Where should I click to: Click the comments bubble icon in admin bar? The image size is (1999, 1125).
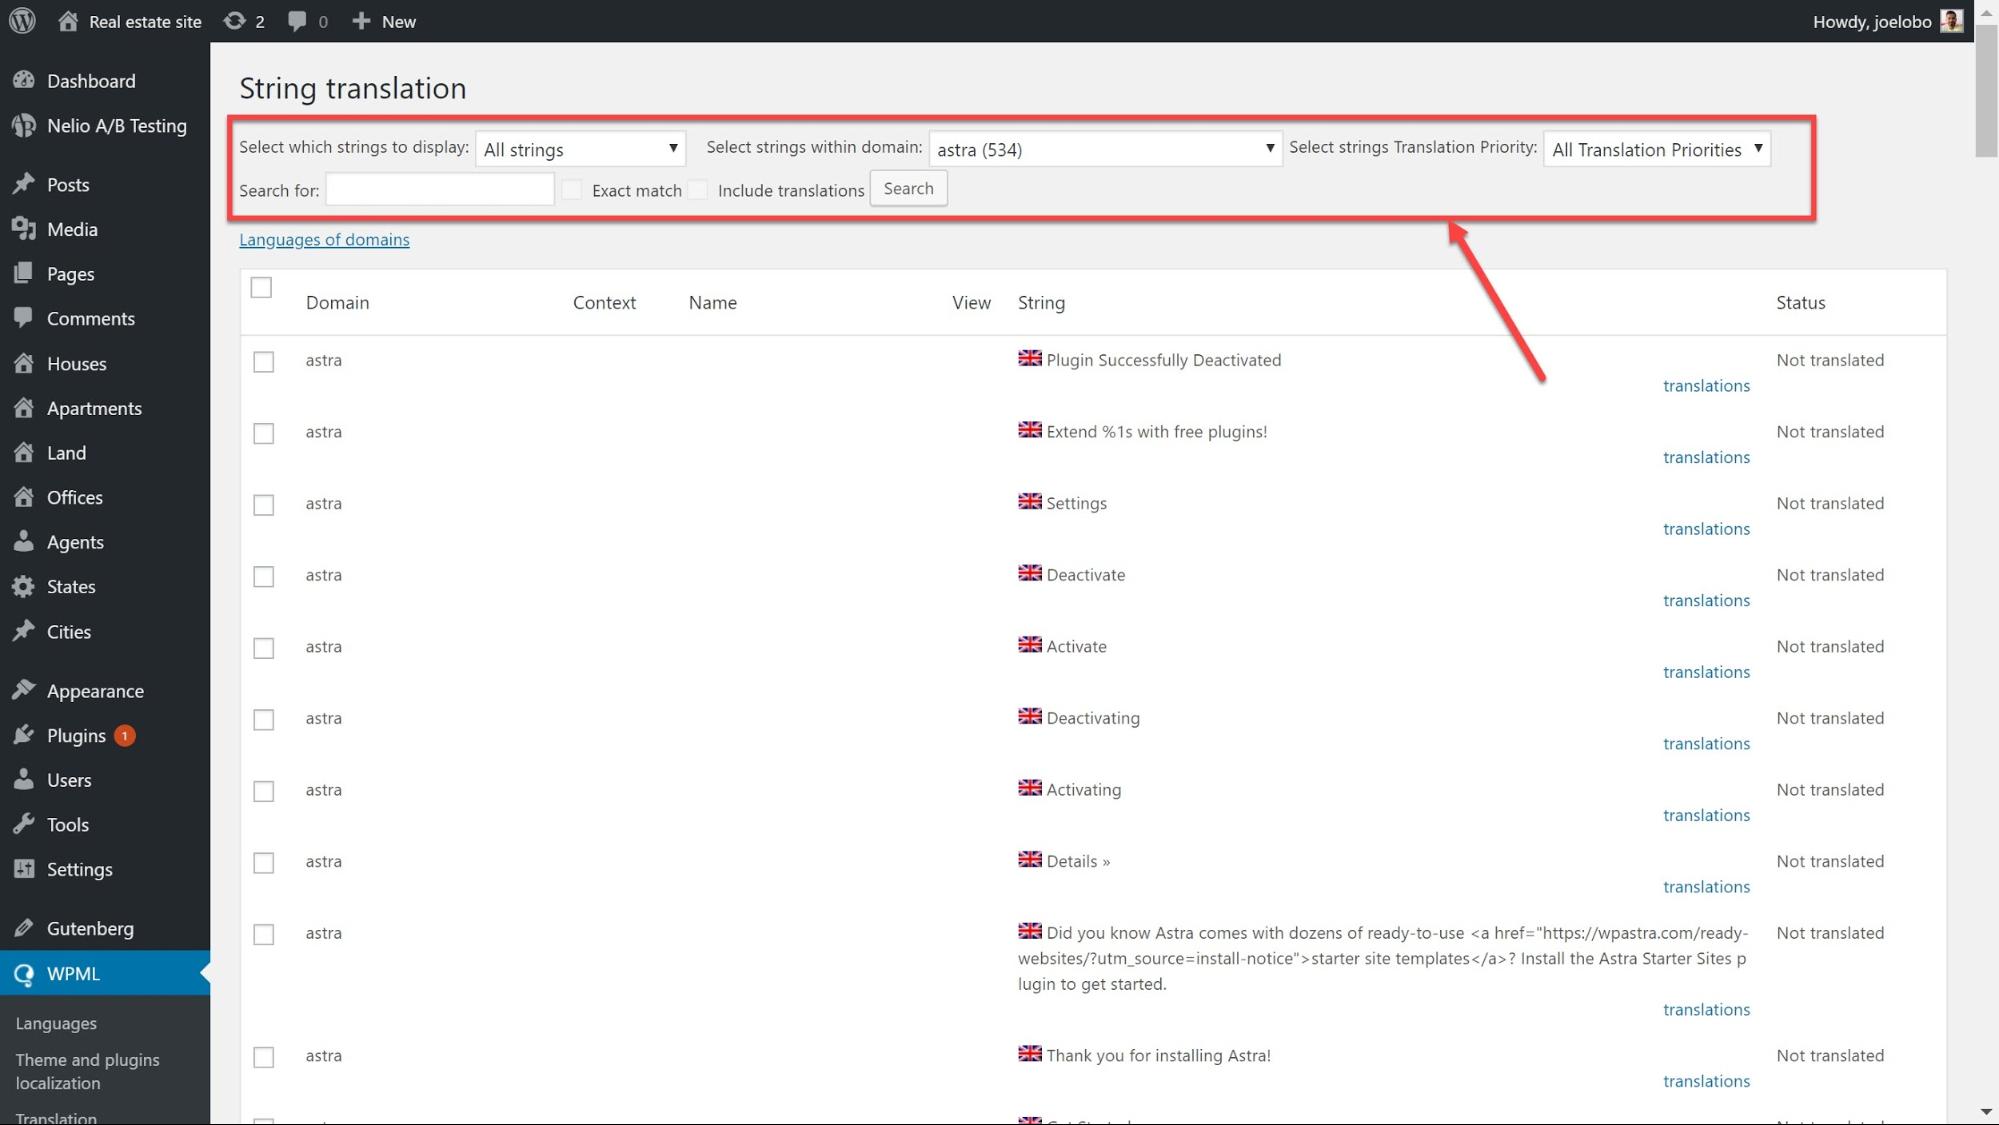(x=297, y=21)
